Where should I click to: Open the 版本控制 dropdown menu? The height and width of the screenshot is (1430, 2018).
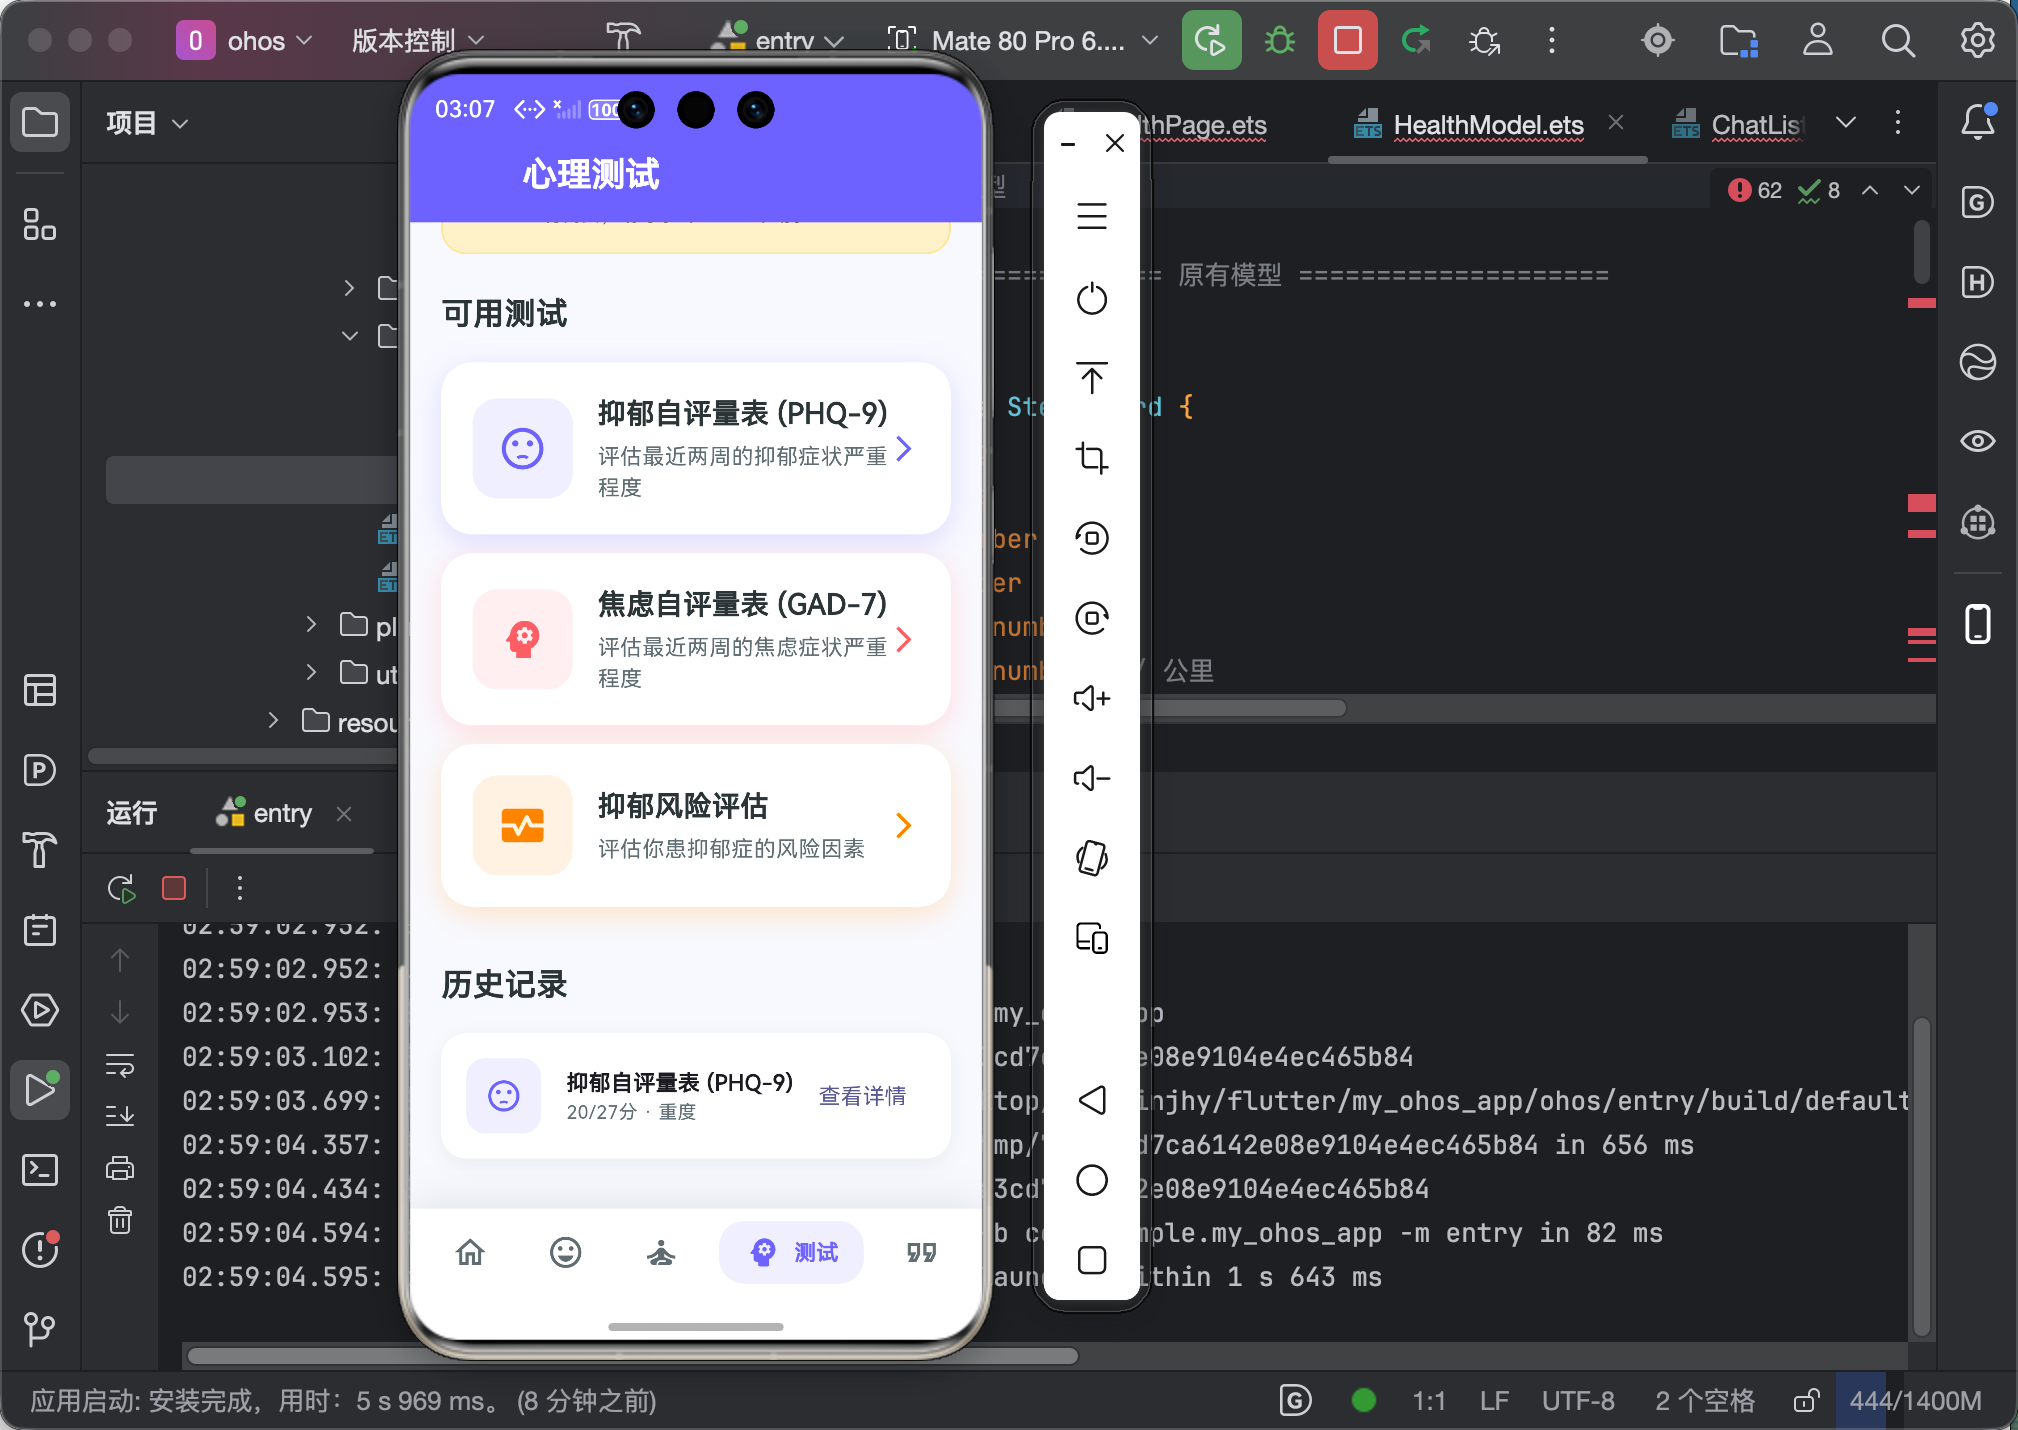(418, 41)
